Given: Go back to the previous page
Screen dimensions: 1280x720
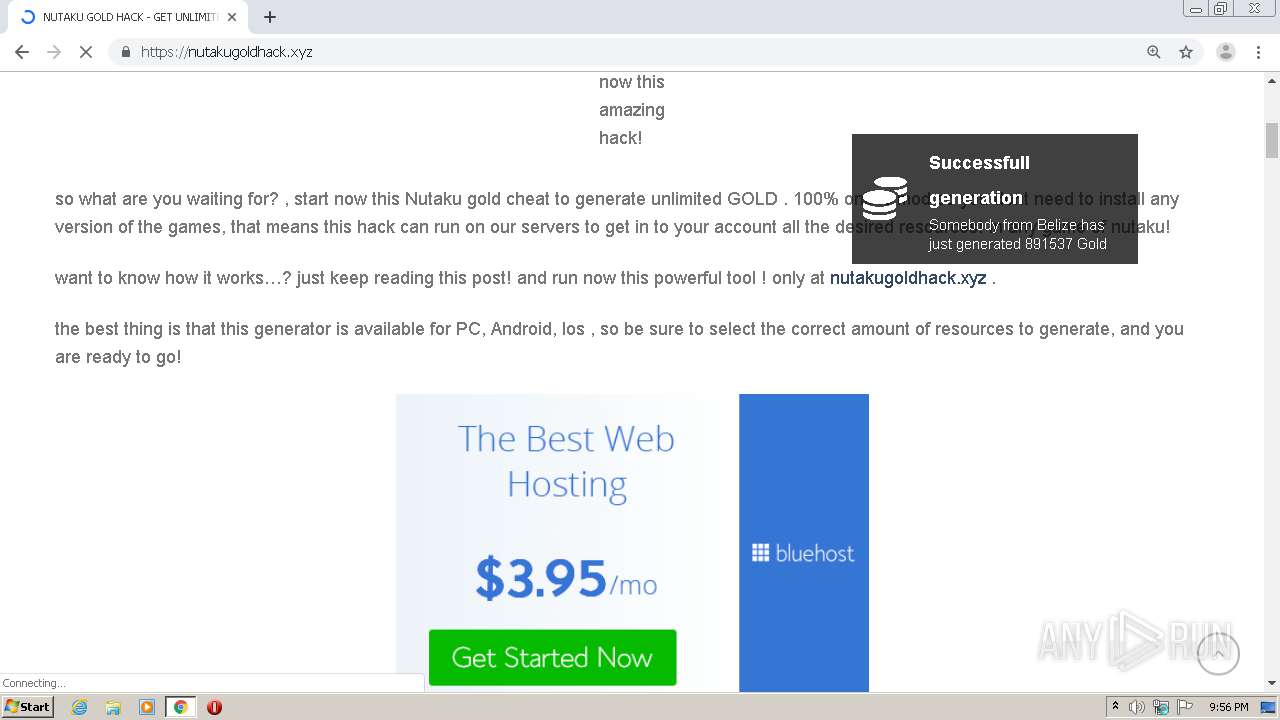Looking at the screenshot, I should click(22, 52).
